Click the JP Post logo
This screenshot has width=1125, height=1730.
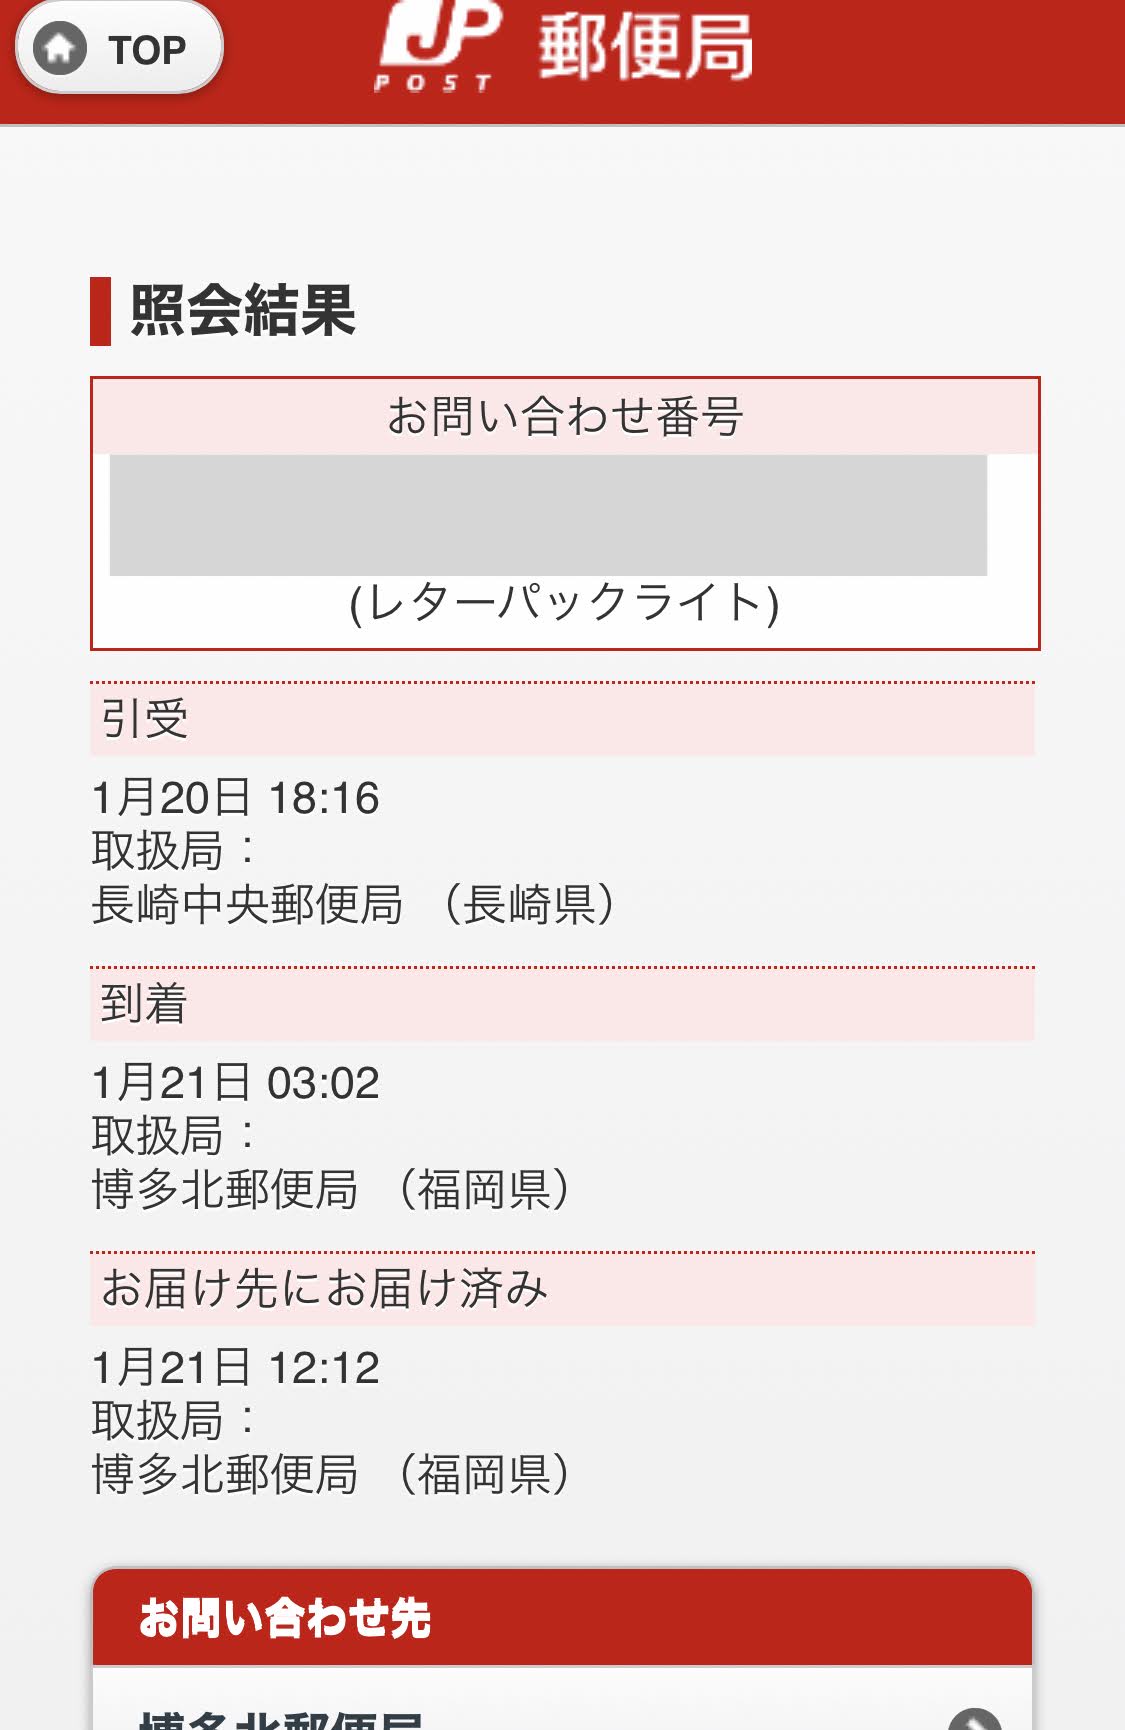(x=438, y=45)
